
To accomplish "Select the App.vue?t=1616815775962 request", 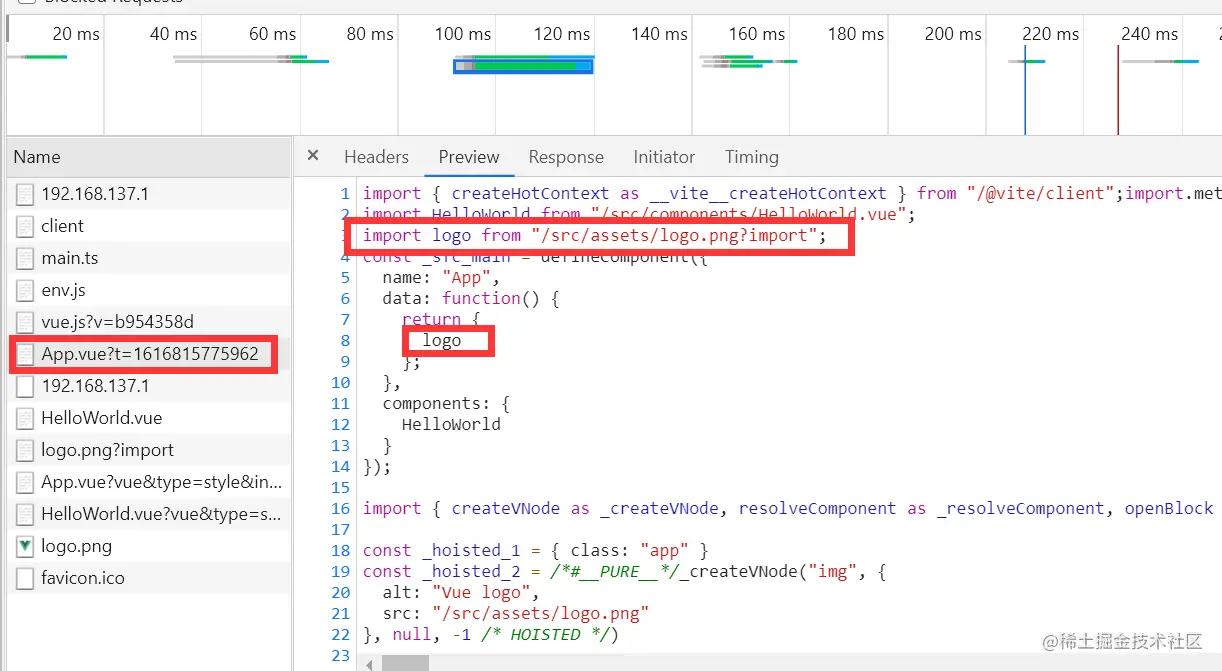I will click(x=149, y=354).
